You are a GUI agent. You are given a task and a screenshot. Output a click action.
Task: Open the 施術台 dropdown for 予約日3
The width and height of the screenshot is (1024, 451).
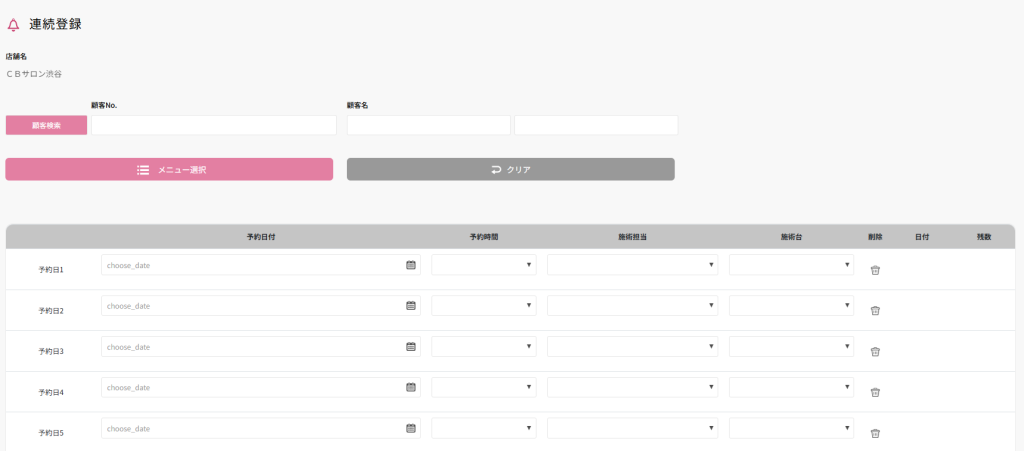(x=791, y=347)
